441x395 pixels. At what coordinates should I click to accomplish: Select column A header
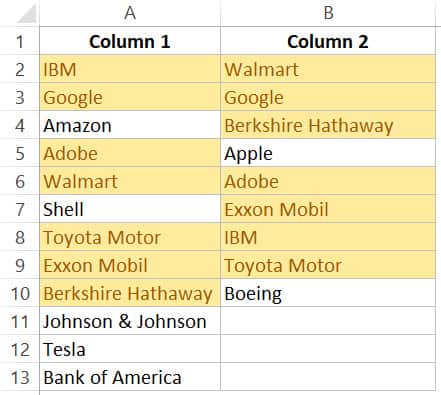click(x=130, y=13)
